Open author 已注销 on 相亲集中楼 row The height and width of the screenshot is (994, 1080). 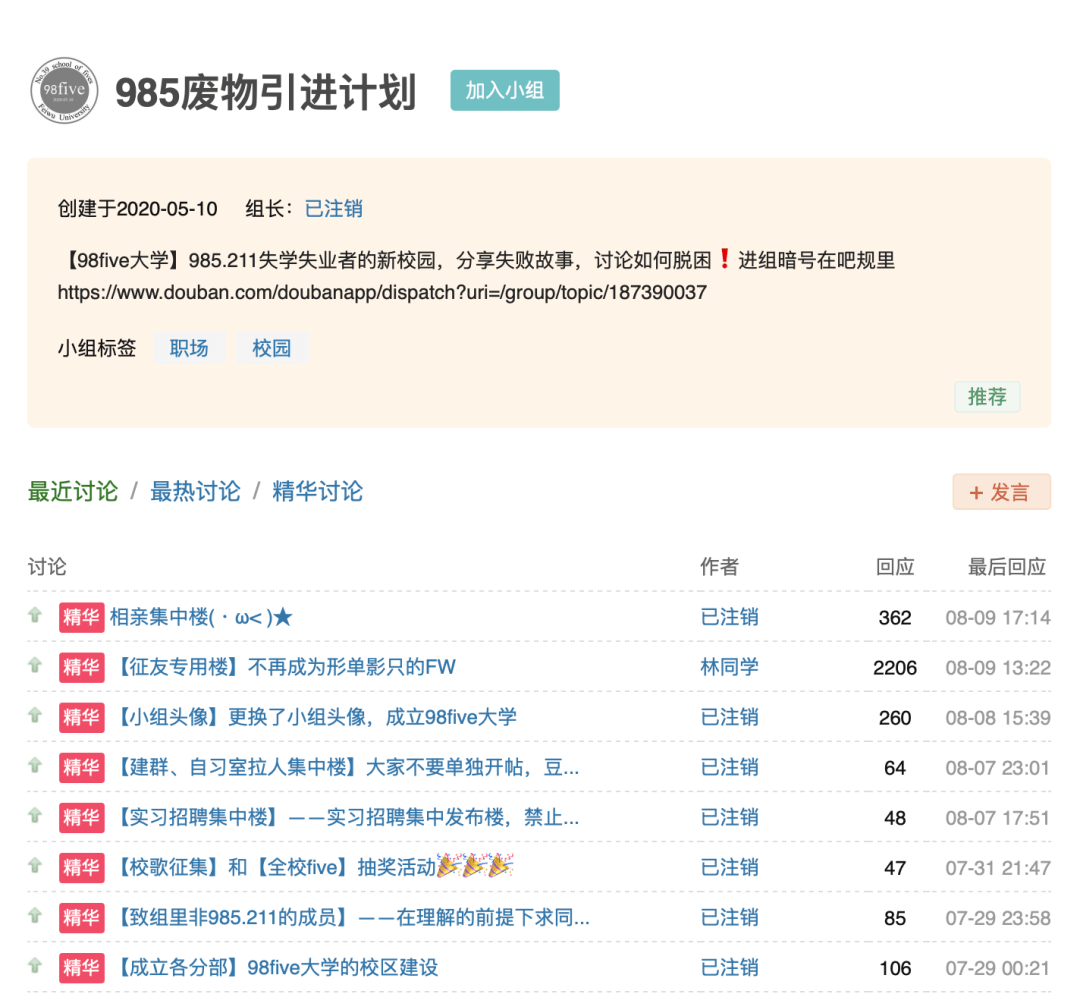pos(729,617)
